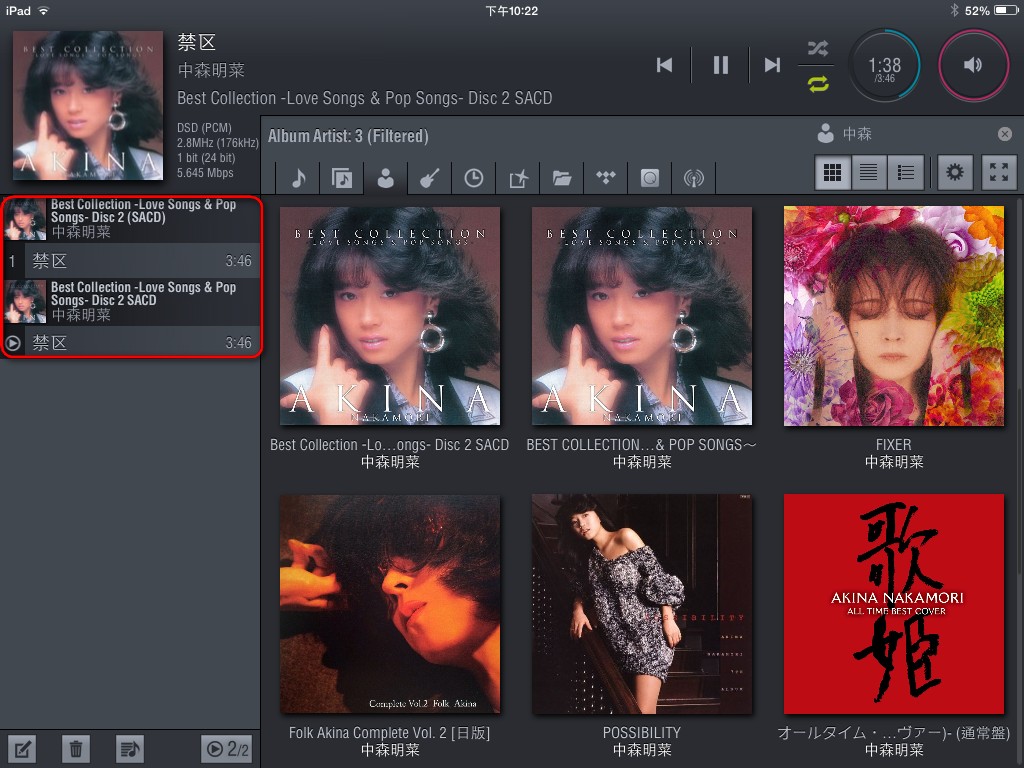1024x768 pixels.
Task: Browse by genre using the guitar icon
Action: 429,178
